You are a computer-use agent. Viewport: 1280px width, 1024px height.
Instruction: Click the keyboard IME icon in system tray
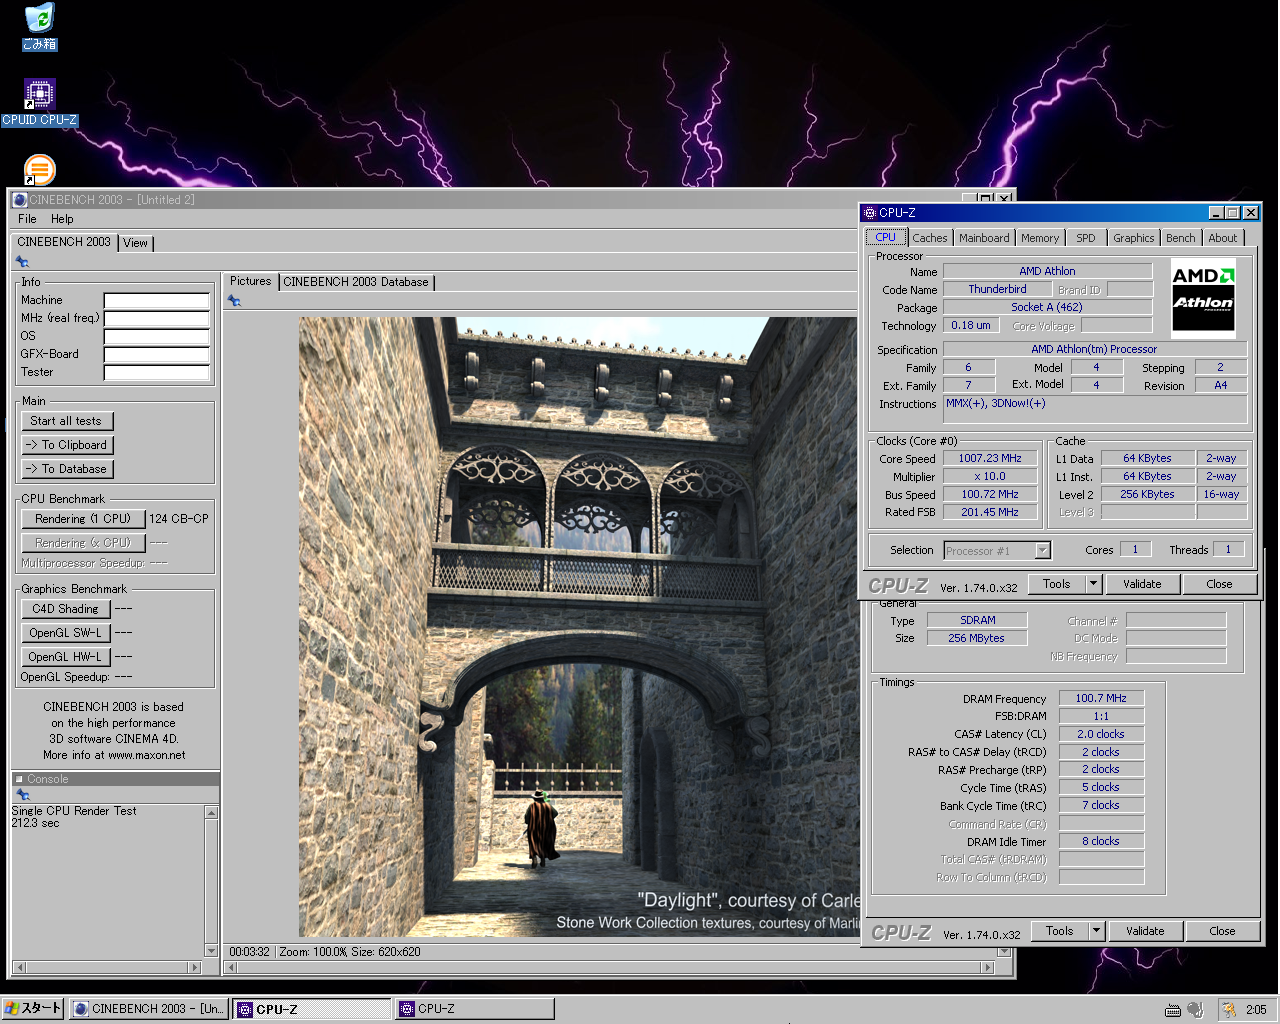[1173, 1010]
